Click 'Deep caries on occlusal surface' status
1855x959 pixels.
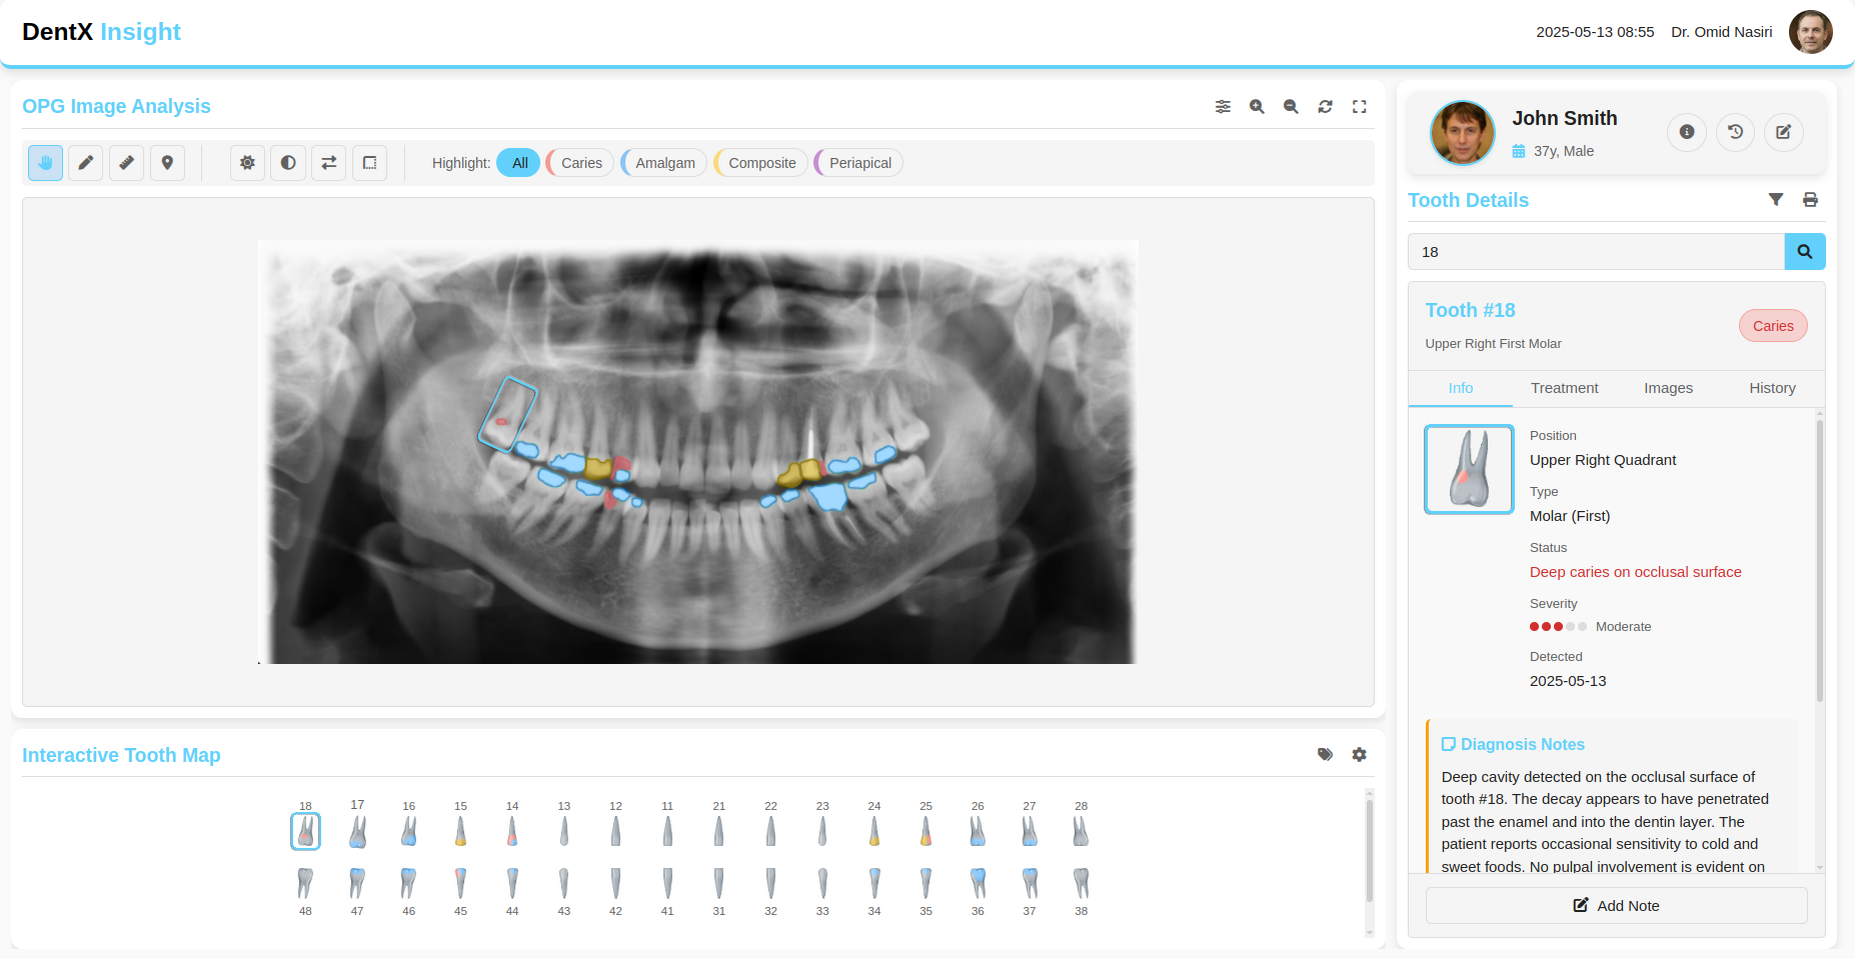[1635, 572]
